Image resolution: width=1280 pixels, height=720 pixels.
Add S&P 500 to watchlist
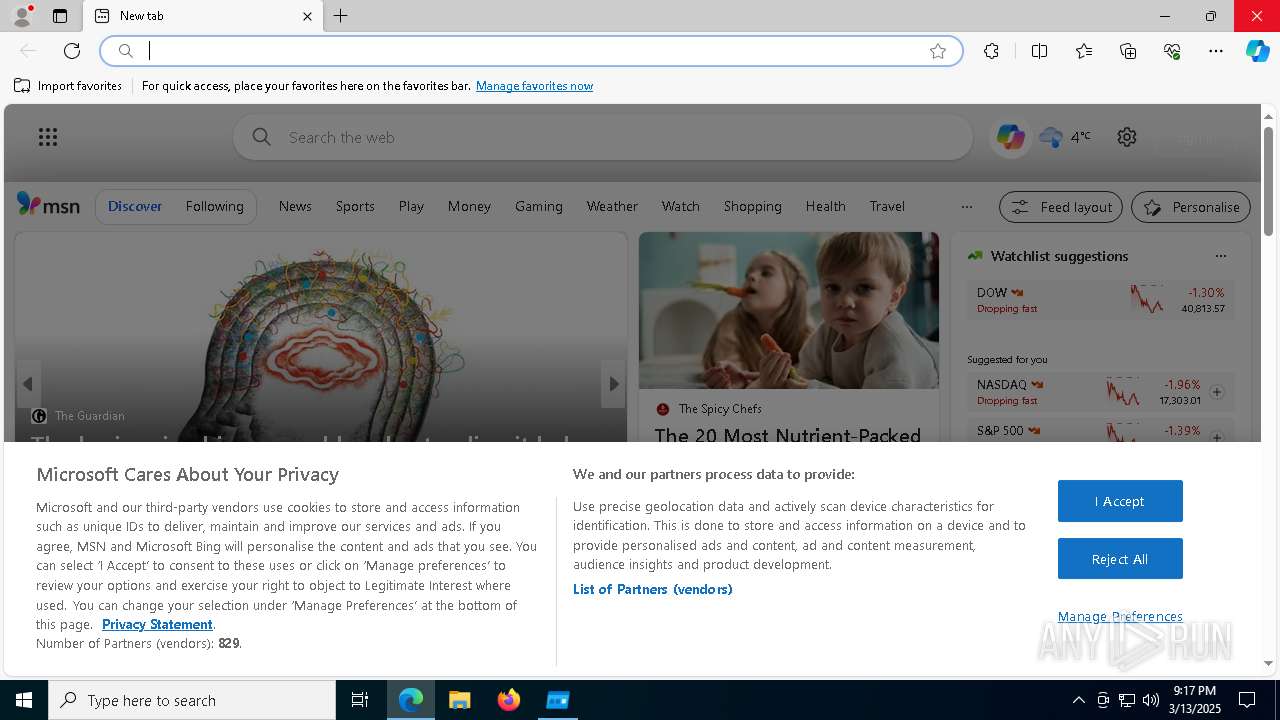pos(1217,437)
